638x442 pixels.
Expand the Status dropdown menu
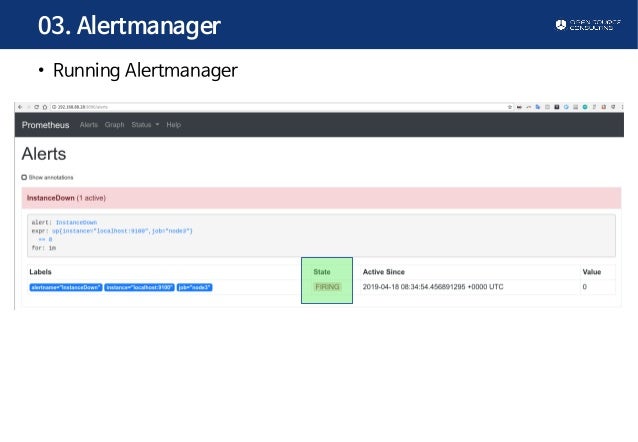[145, 125]
